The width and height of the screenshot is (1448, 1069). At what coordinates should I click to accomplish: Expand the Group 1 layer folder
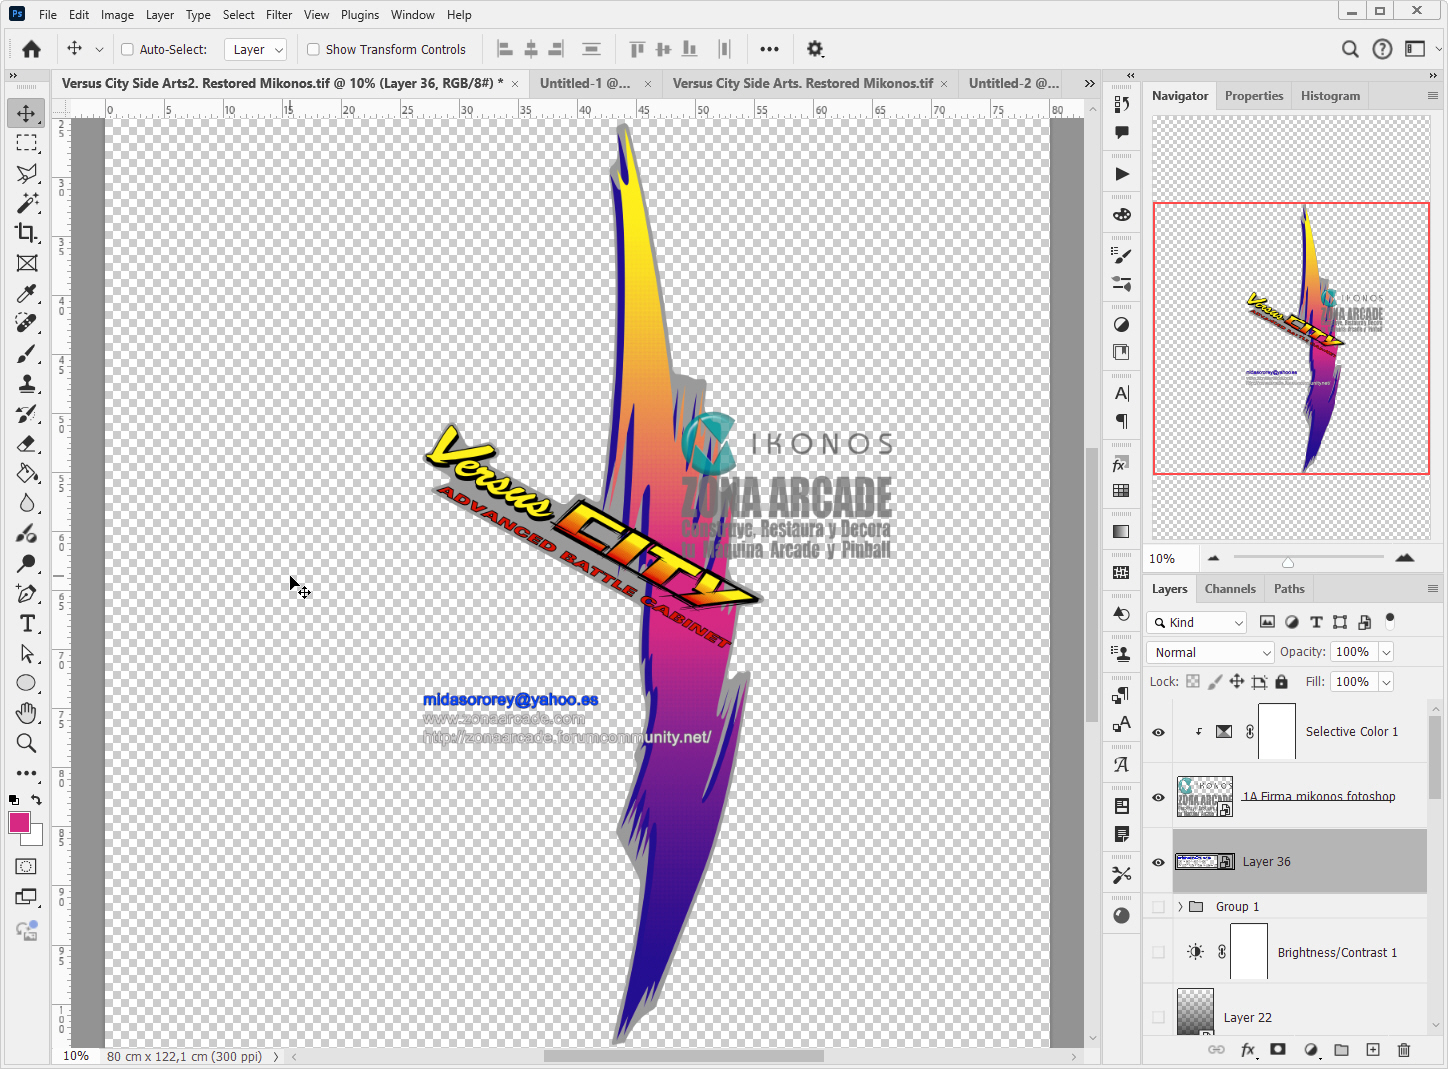coord(1180,907)
